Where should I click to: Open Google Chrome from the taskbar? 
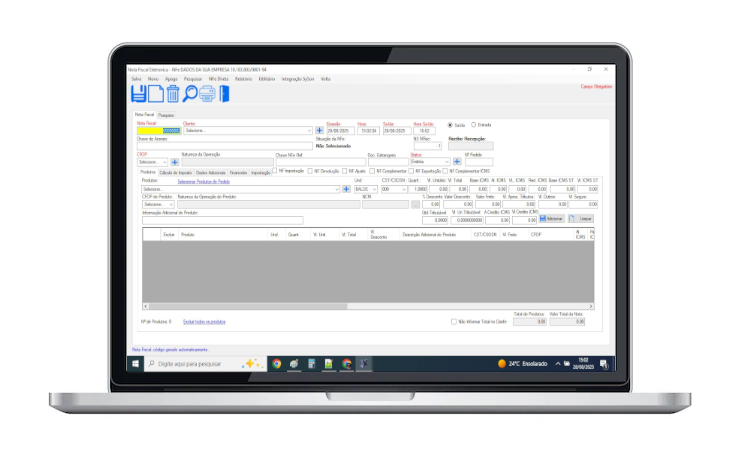pyautogui.click(x=276, y=364)
